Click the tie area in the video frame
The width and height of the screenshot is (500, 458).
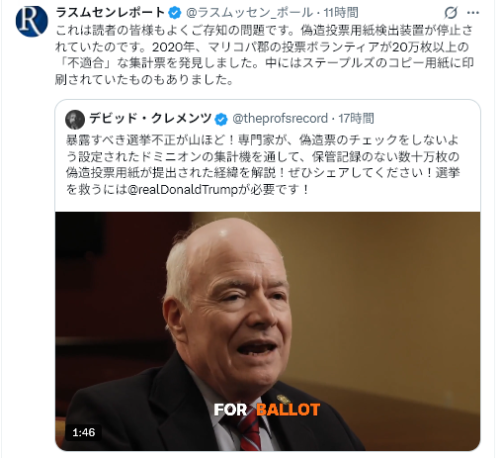(248, 429)
